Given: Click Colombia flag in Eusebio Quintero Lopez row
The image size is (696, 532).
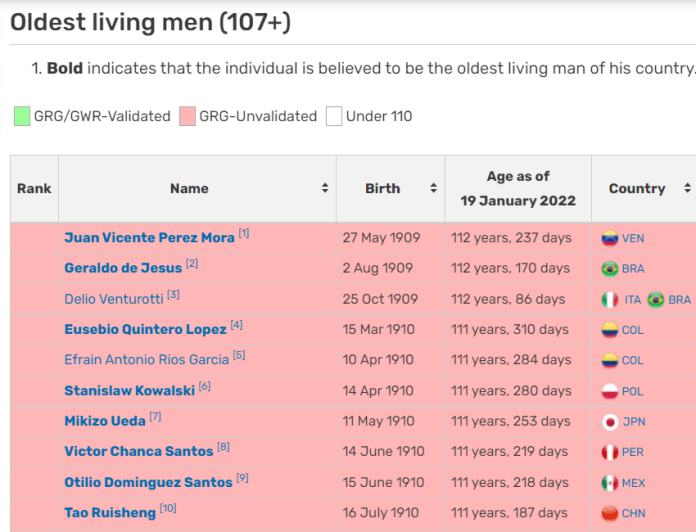Looking at the screenshot, I should pyautogui.click(x=609, y=330).
